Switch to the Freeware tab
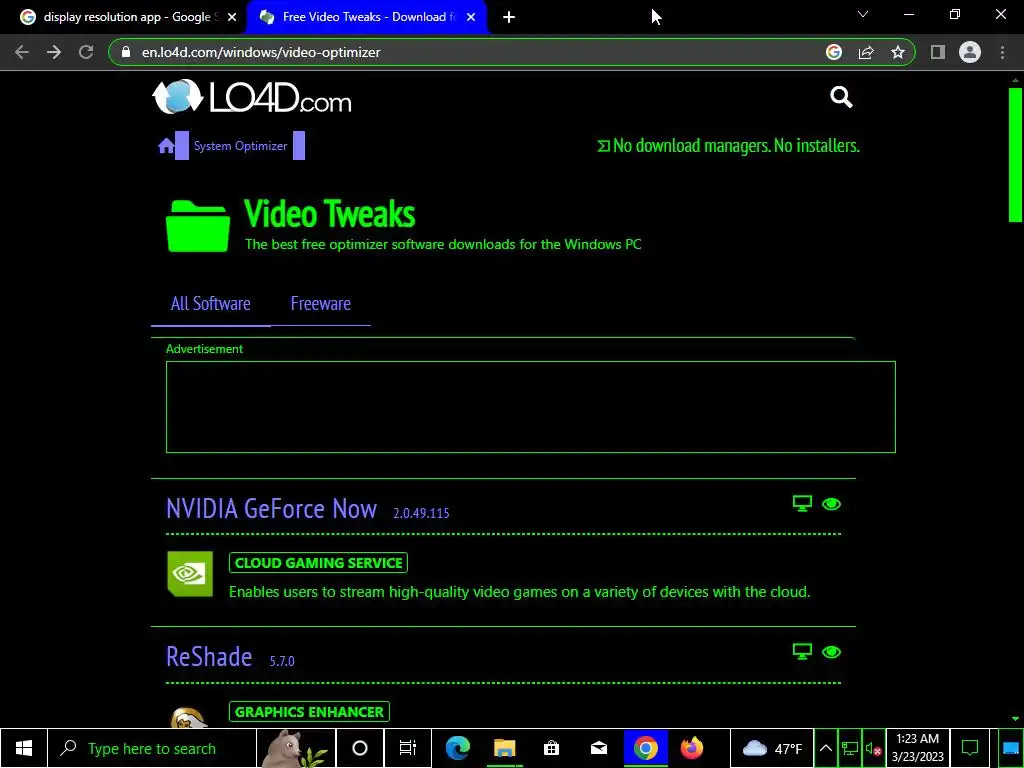Screen dimensions: 1024x768 tap(321, 304)
